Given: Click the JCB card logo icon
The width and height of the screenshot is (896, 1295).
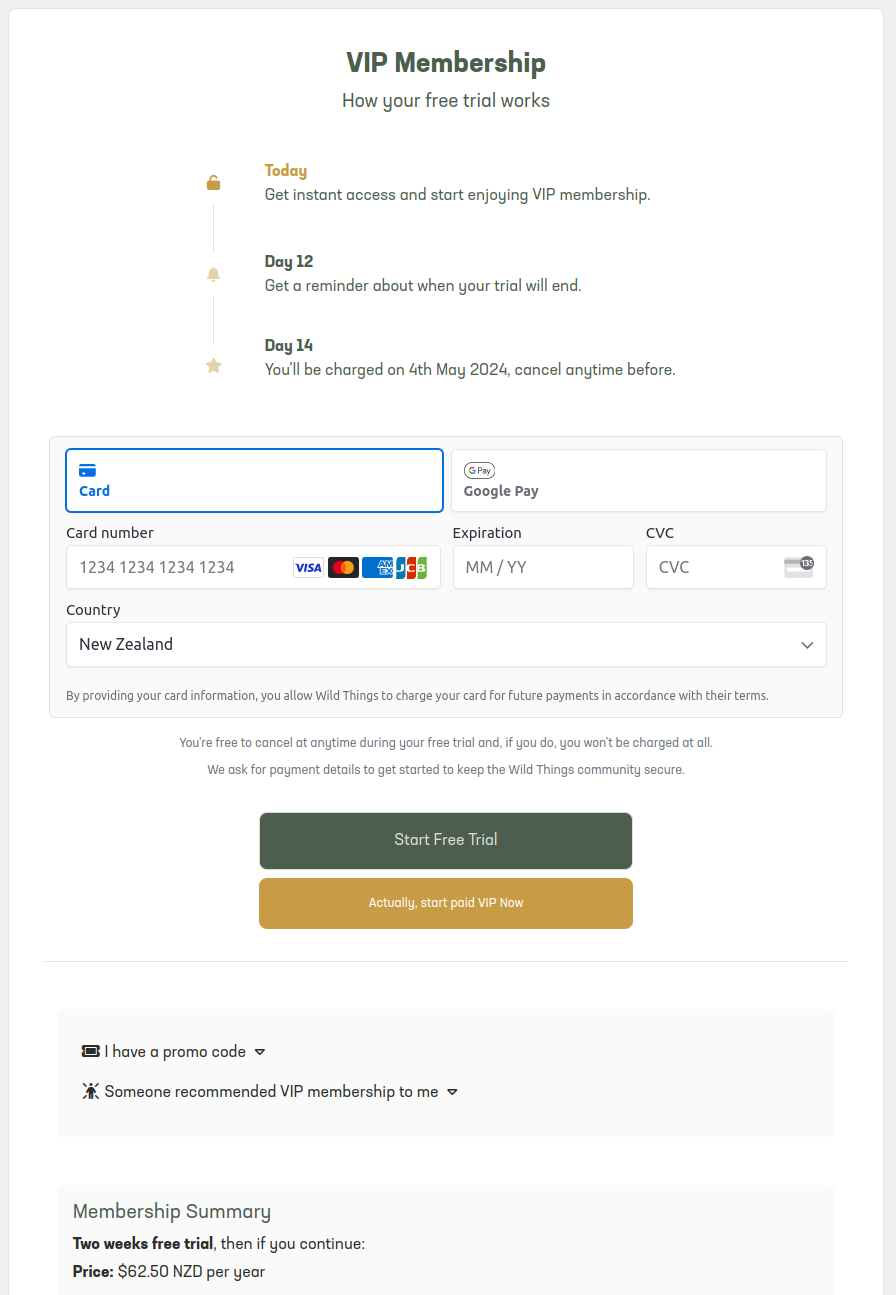Looking at the screenshot, I should pos(411,567).
